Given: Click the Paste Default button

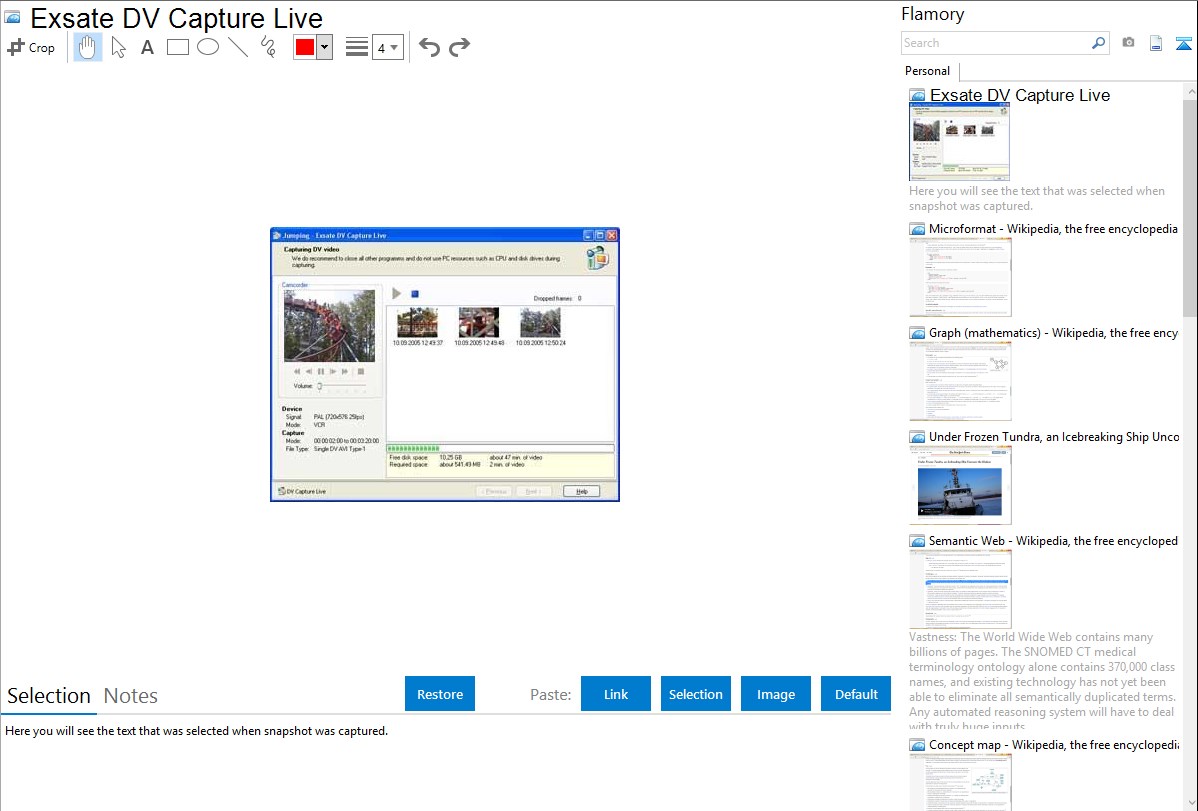Looking at the screenshot, I should click(856, 694).
